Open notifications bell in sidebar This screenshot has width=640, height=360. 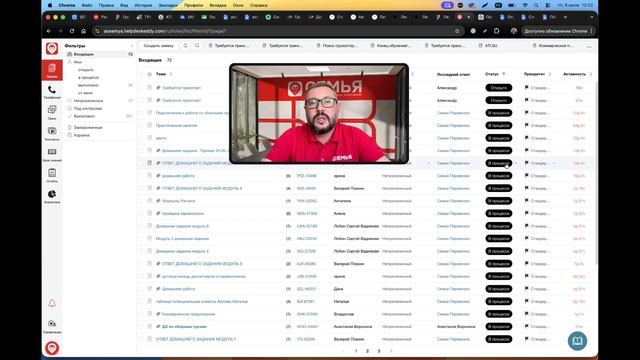point(52,303)
